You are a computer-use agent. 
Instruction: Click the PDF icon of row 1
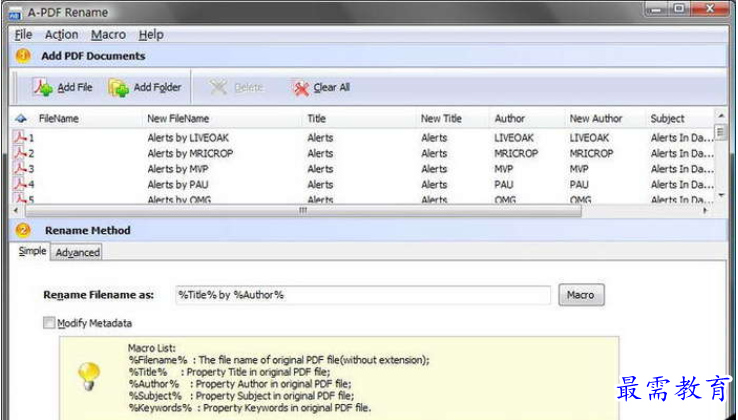coord(19,137)
